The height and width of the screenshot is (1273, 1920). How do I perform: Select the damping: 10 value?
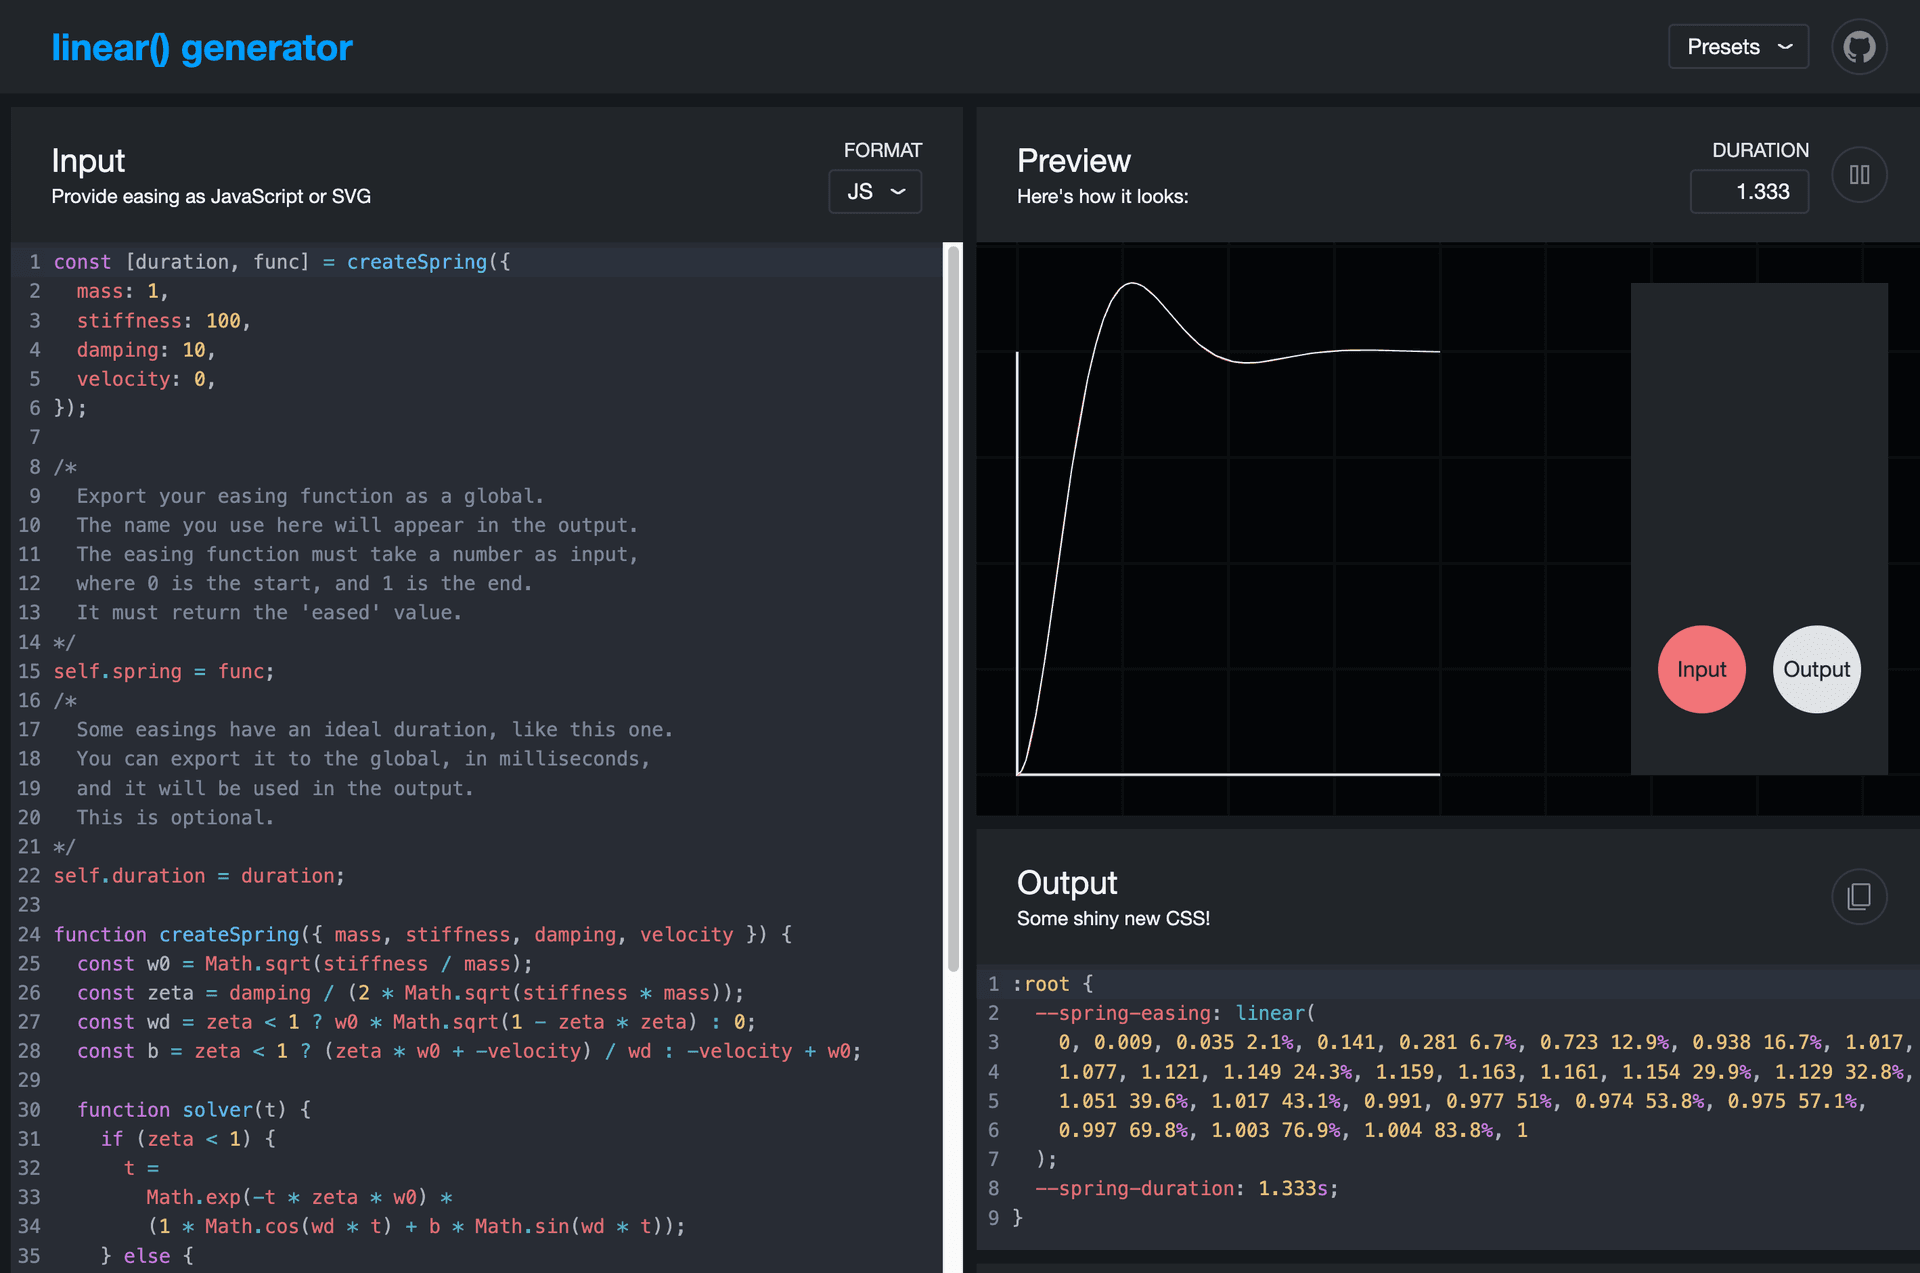pyautogui.click(x=195, y=350)
